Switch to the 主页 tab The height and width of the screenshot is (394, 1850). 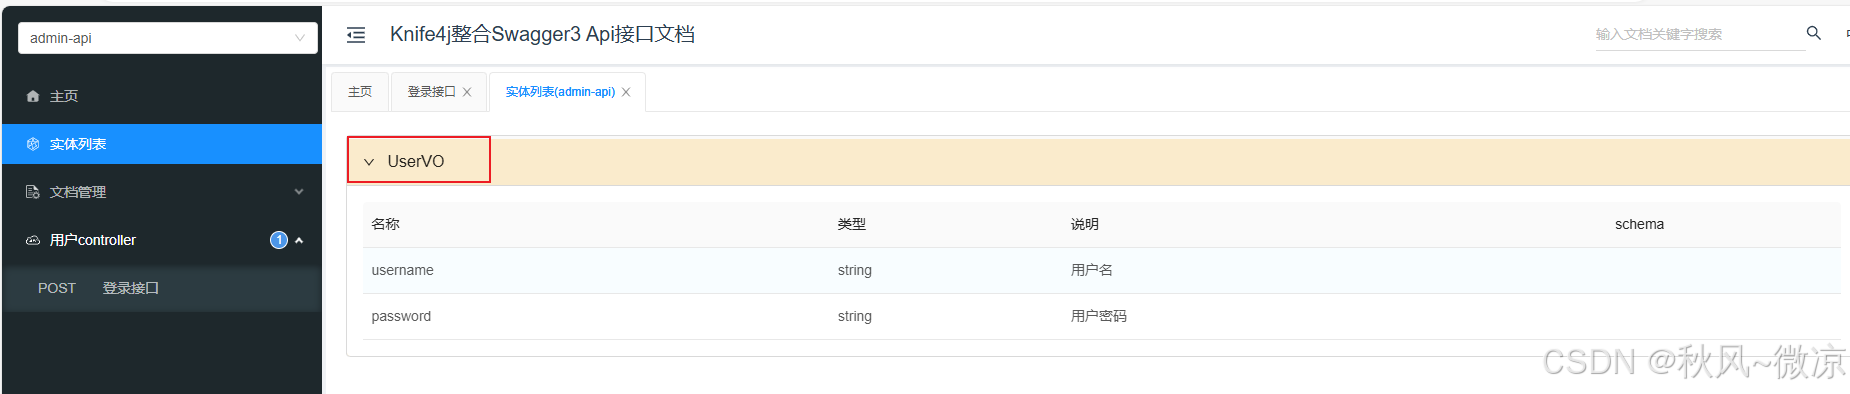pyautogui.click(x=360, y=92)
